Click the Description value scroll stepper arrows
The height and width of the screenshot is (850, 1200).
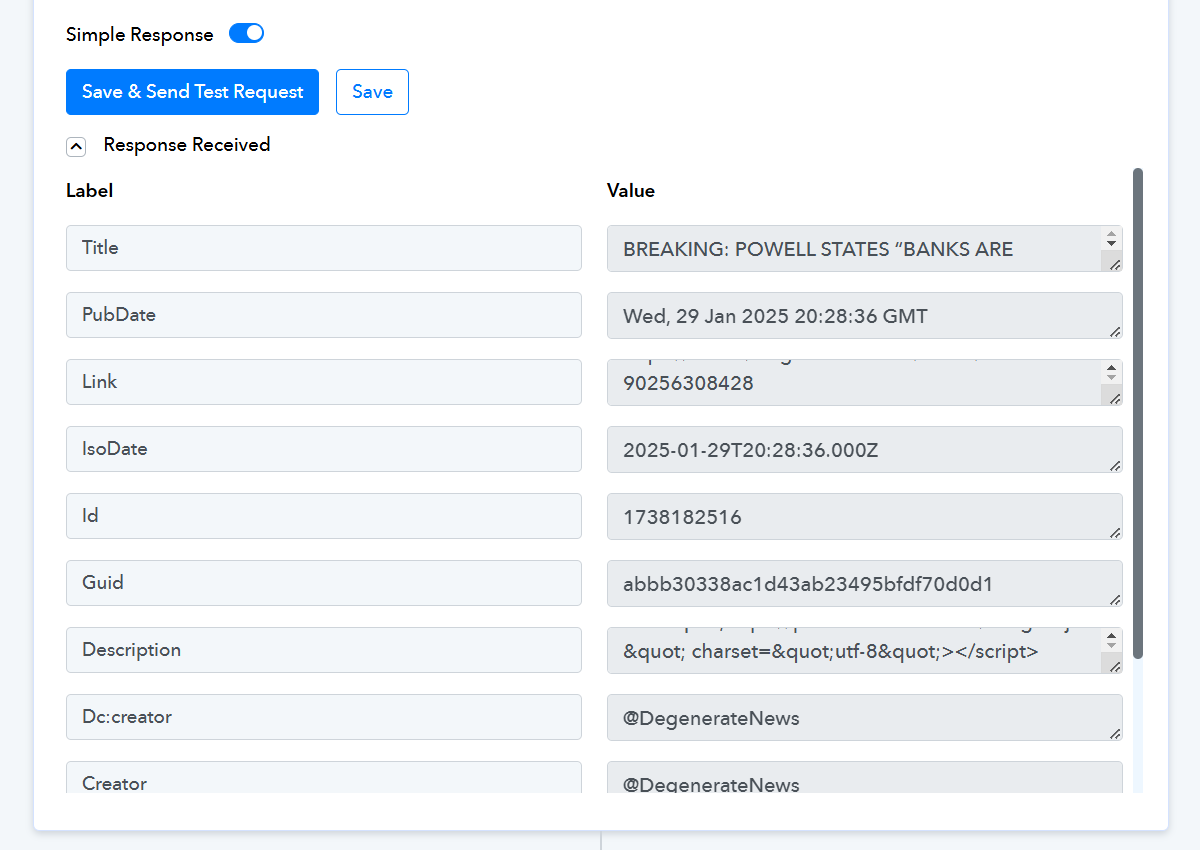click(1111, 641)
